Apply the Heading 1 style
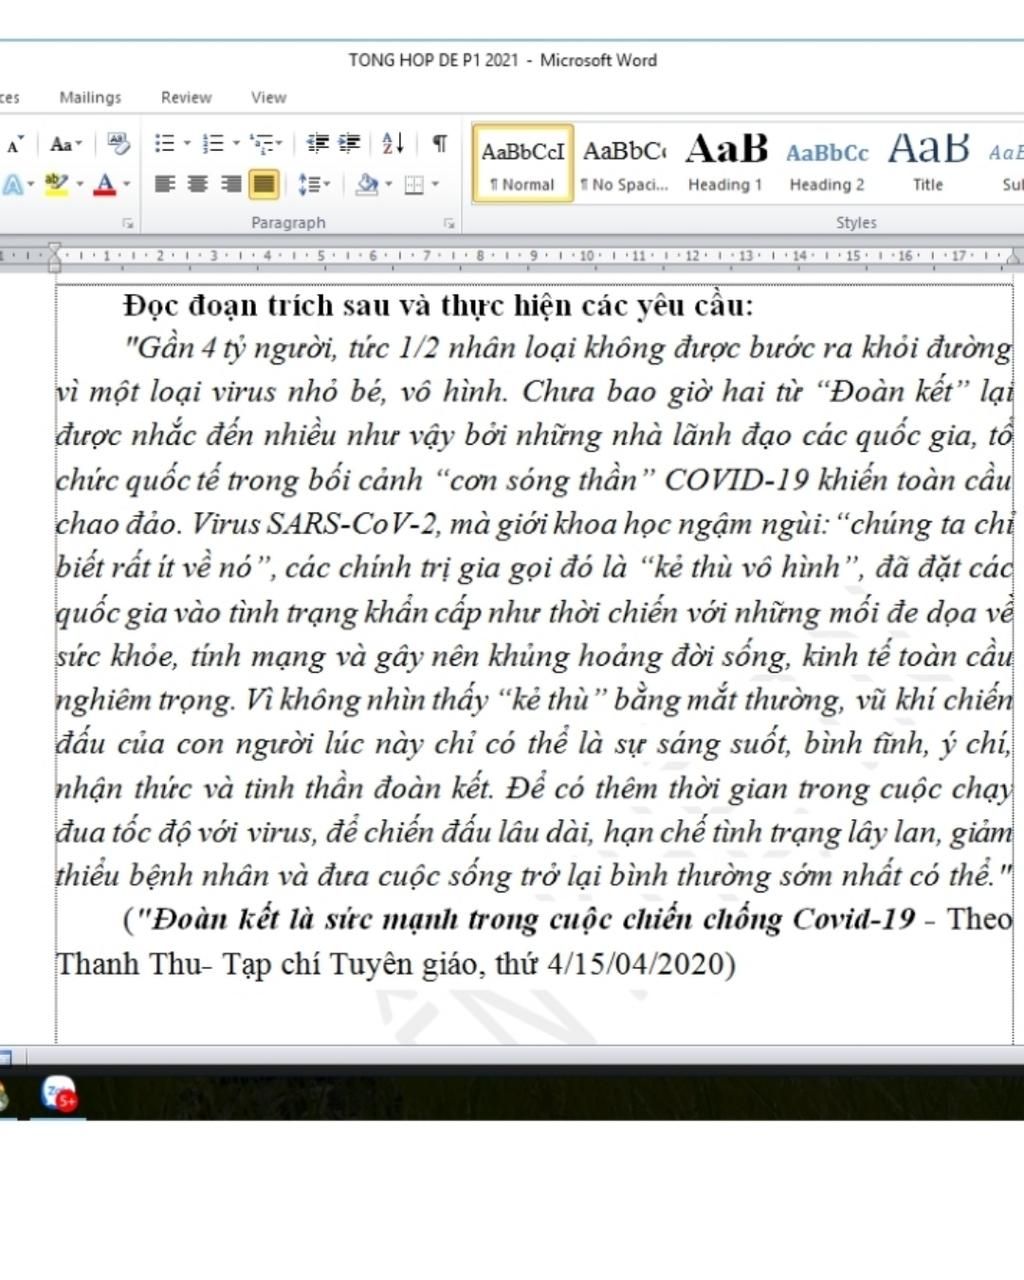This screenshot has height=1280, width=1024. pos(726,163)
